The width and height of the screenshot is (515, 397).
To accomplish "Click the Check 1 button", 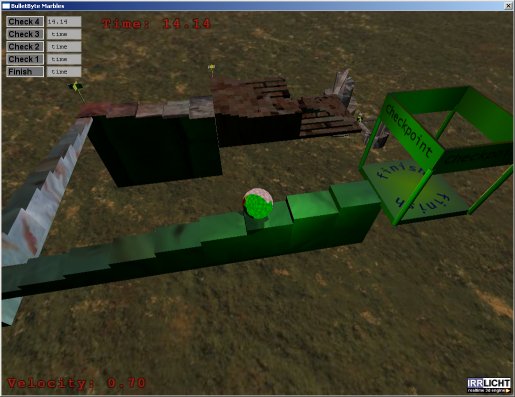I will (25, 59).
